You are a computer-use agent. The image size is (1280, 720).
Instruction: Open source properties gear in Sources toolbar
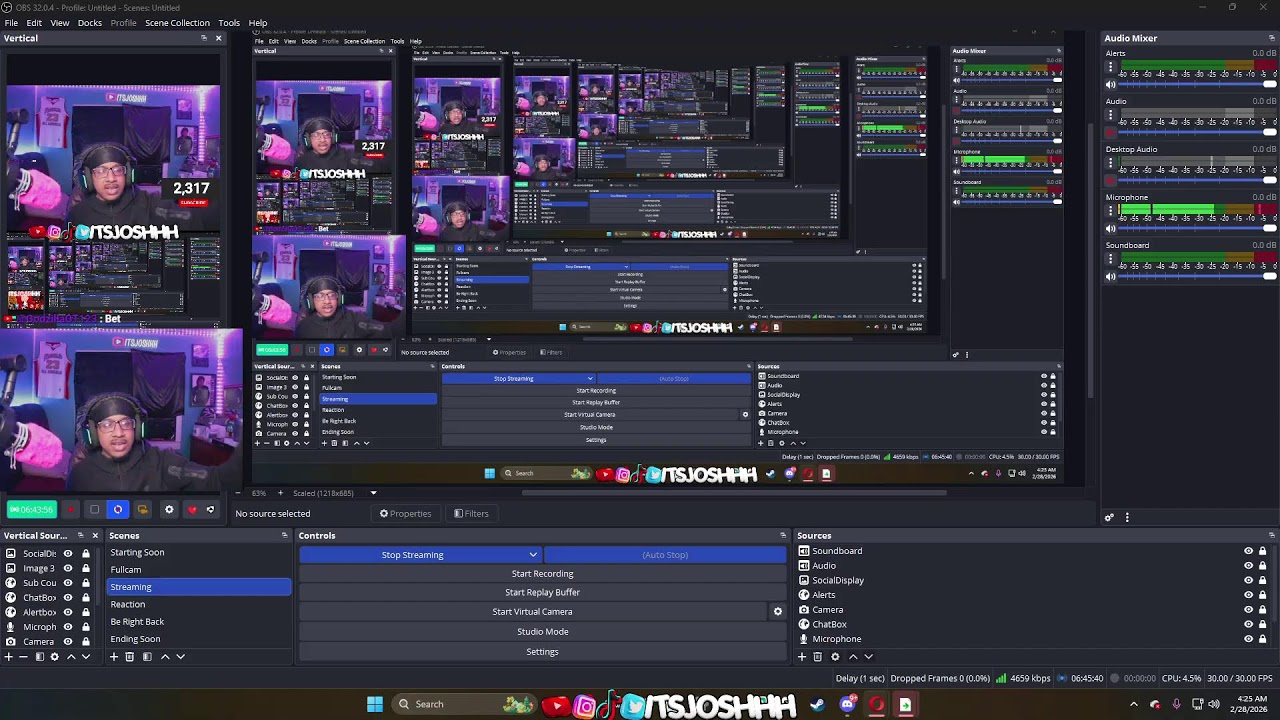coord(835,657)
